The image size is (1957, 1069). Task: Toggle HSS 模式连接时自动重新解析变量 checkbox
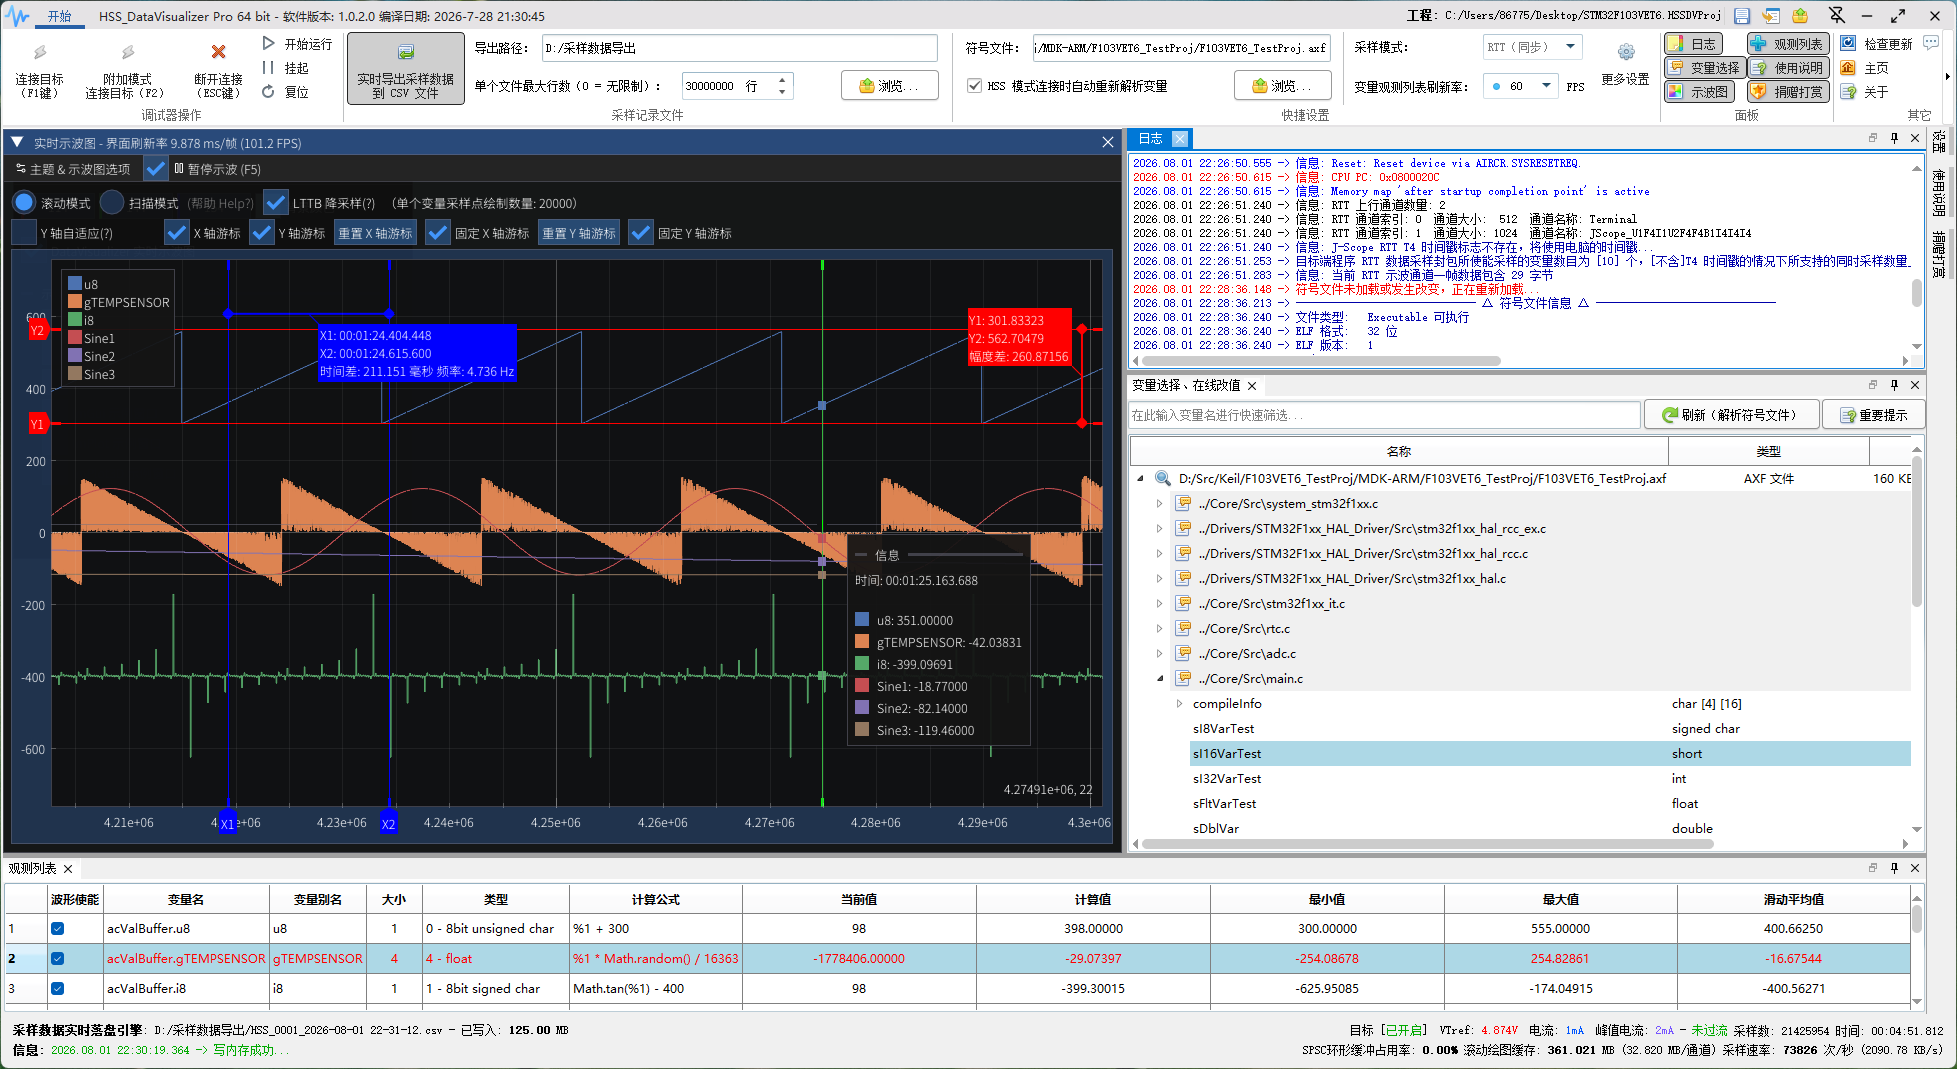click(975, 86)
